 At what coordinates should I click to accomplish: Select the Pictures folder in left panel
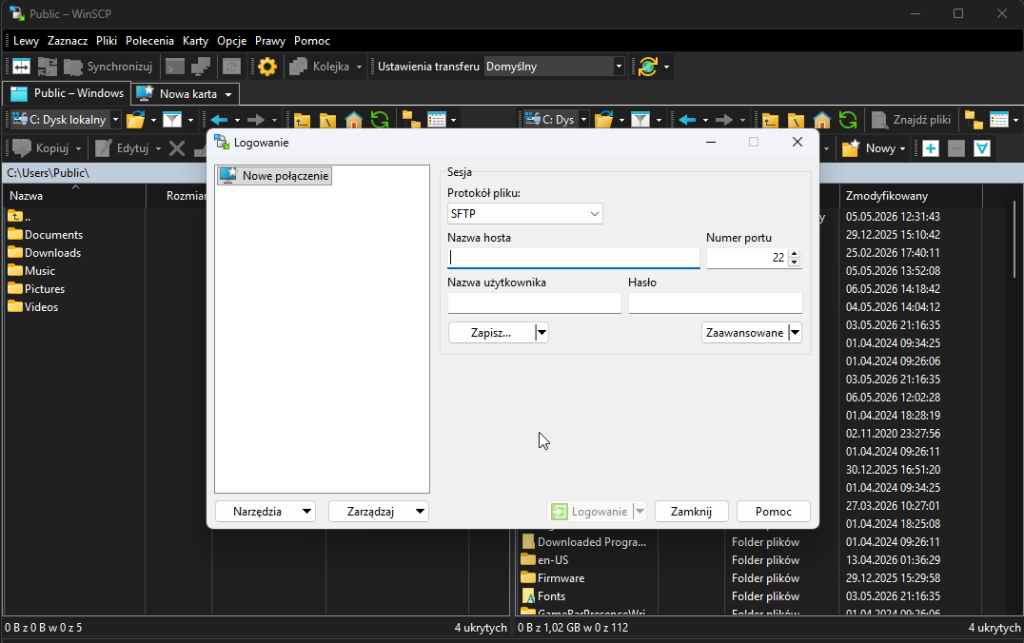click(x=36, y=289)
